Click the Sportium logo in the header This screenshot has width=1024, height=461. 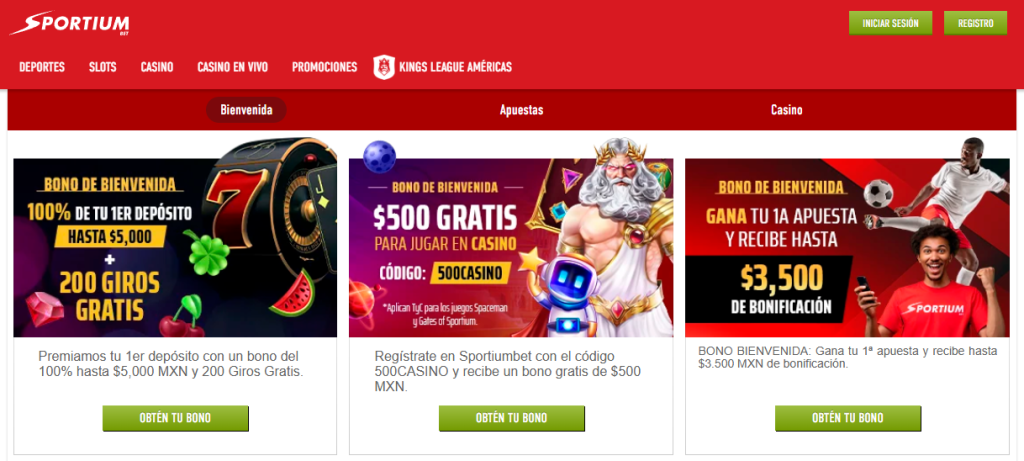[69, 24]
